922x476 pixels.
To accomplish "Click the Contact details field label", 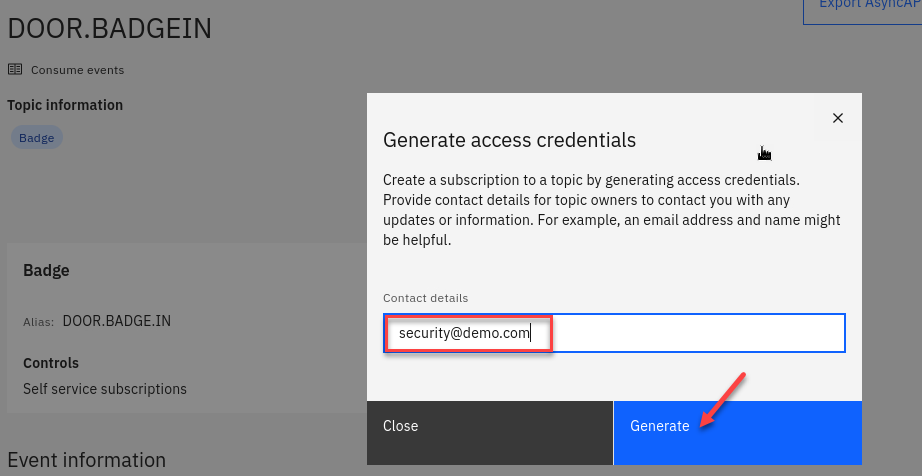I will coord(425,298).
